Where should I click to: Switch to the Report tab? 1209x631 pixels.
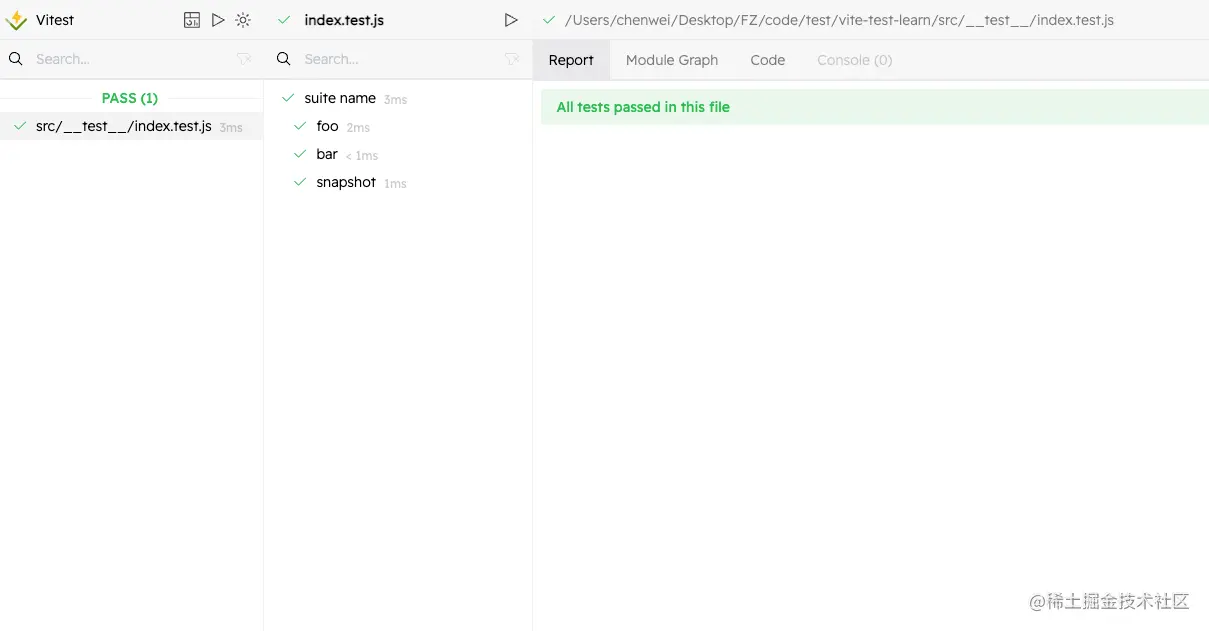[571, 60]
